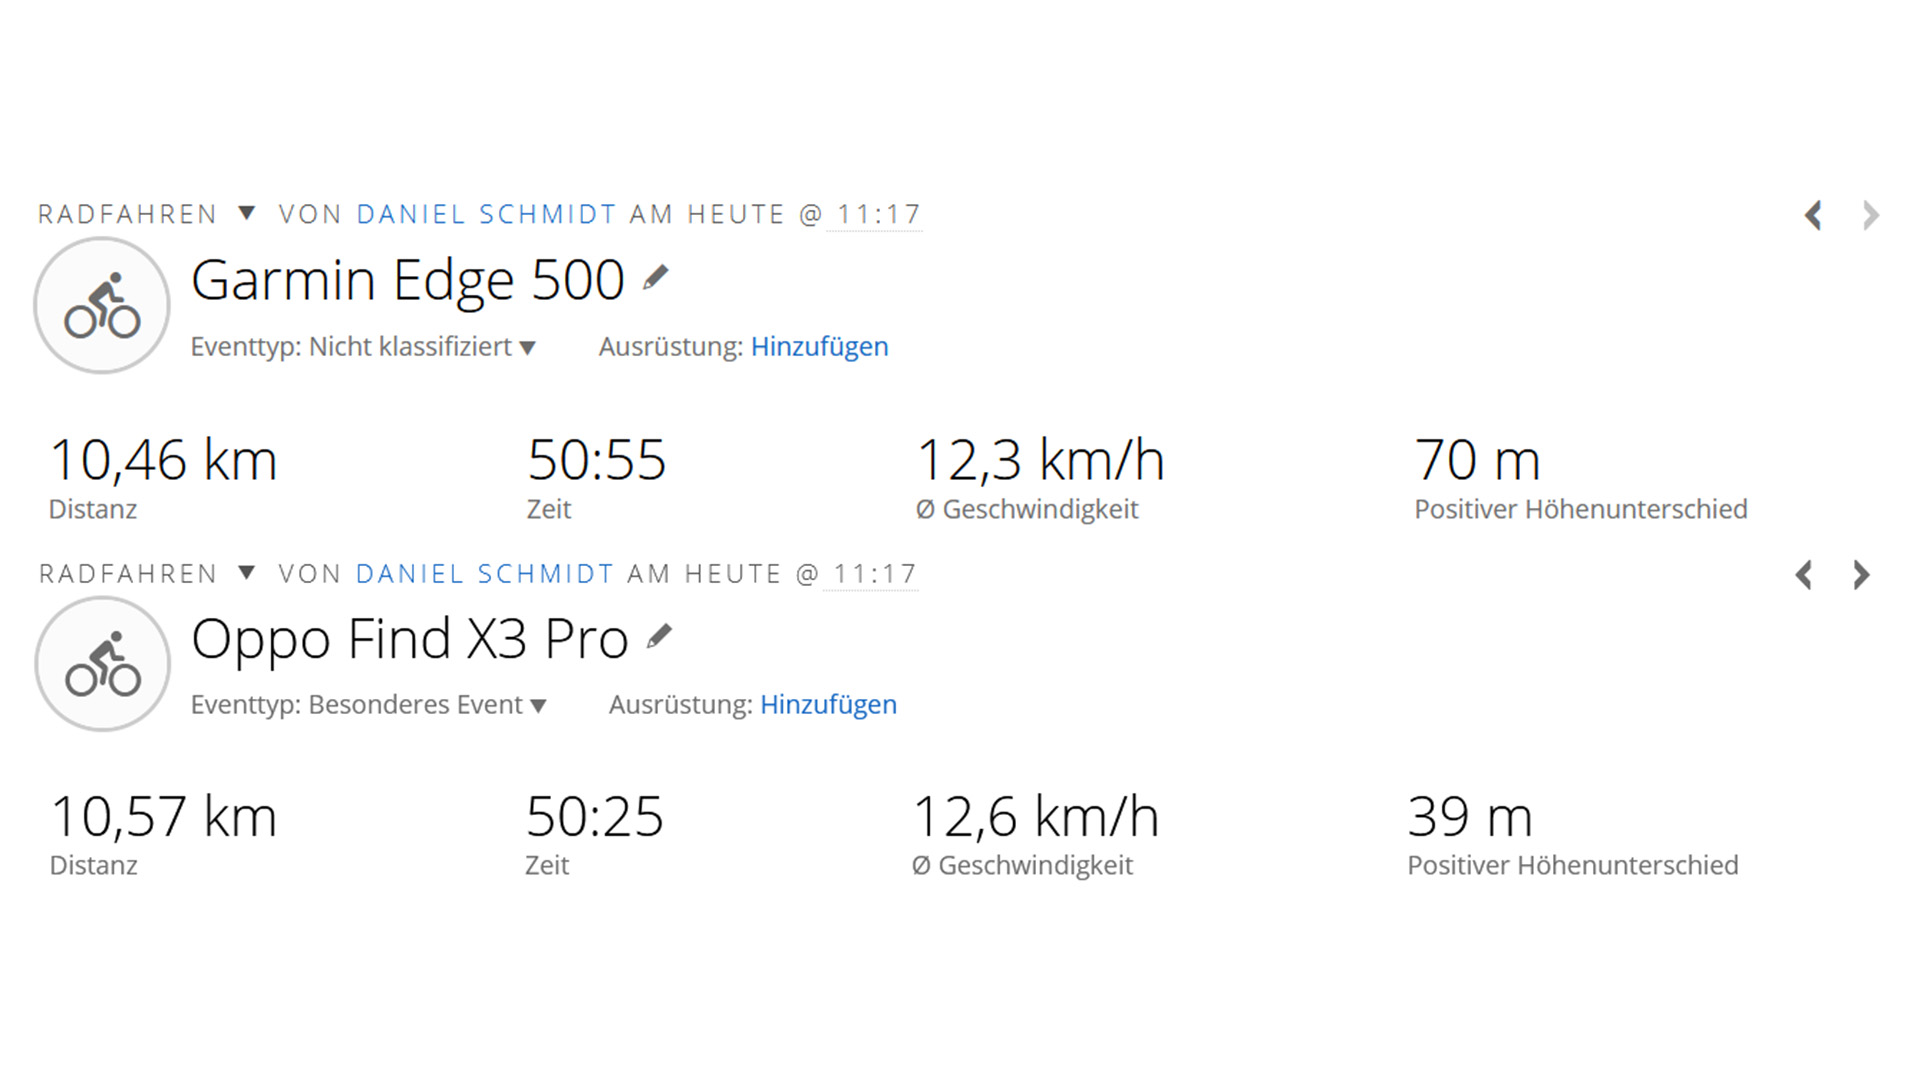Expand the 'Nicht klassifiziert' event type dropdown
This screenshot has height=1080, width=1920.
click(x=528, y=348)
